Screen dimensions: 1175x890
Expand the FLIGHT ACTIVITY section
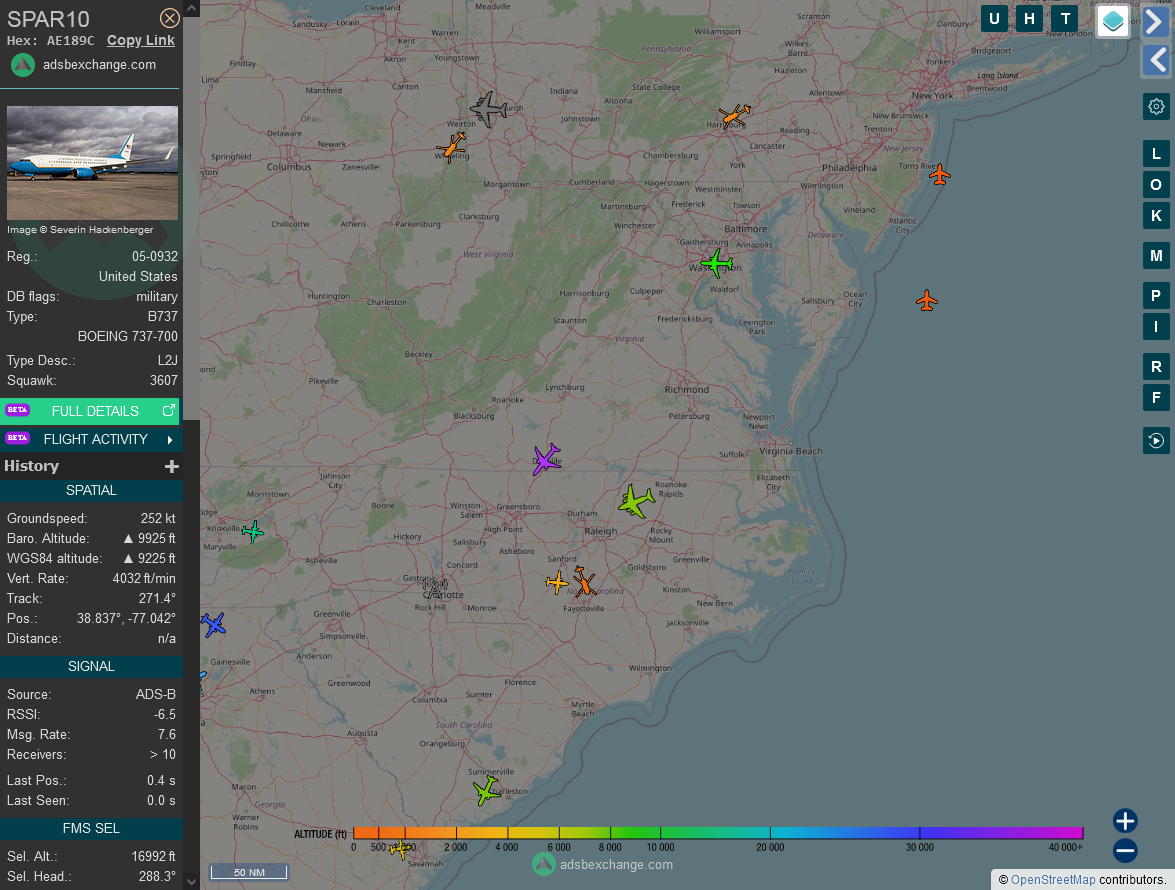90,439
